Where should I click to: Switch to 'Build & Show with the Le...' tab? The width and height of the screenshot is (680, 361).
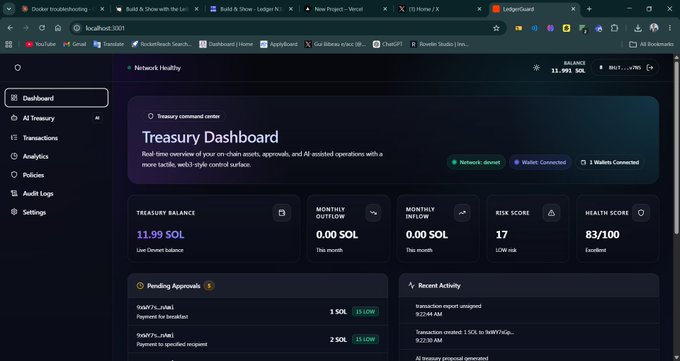click(x=156, y=9)
